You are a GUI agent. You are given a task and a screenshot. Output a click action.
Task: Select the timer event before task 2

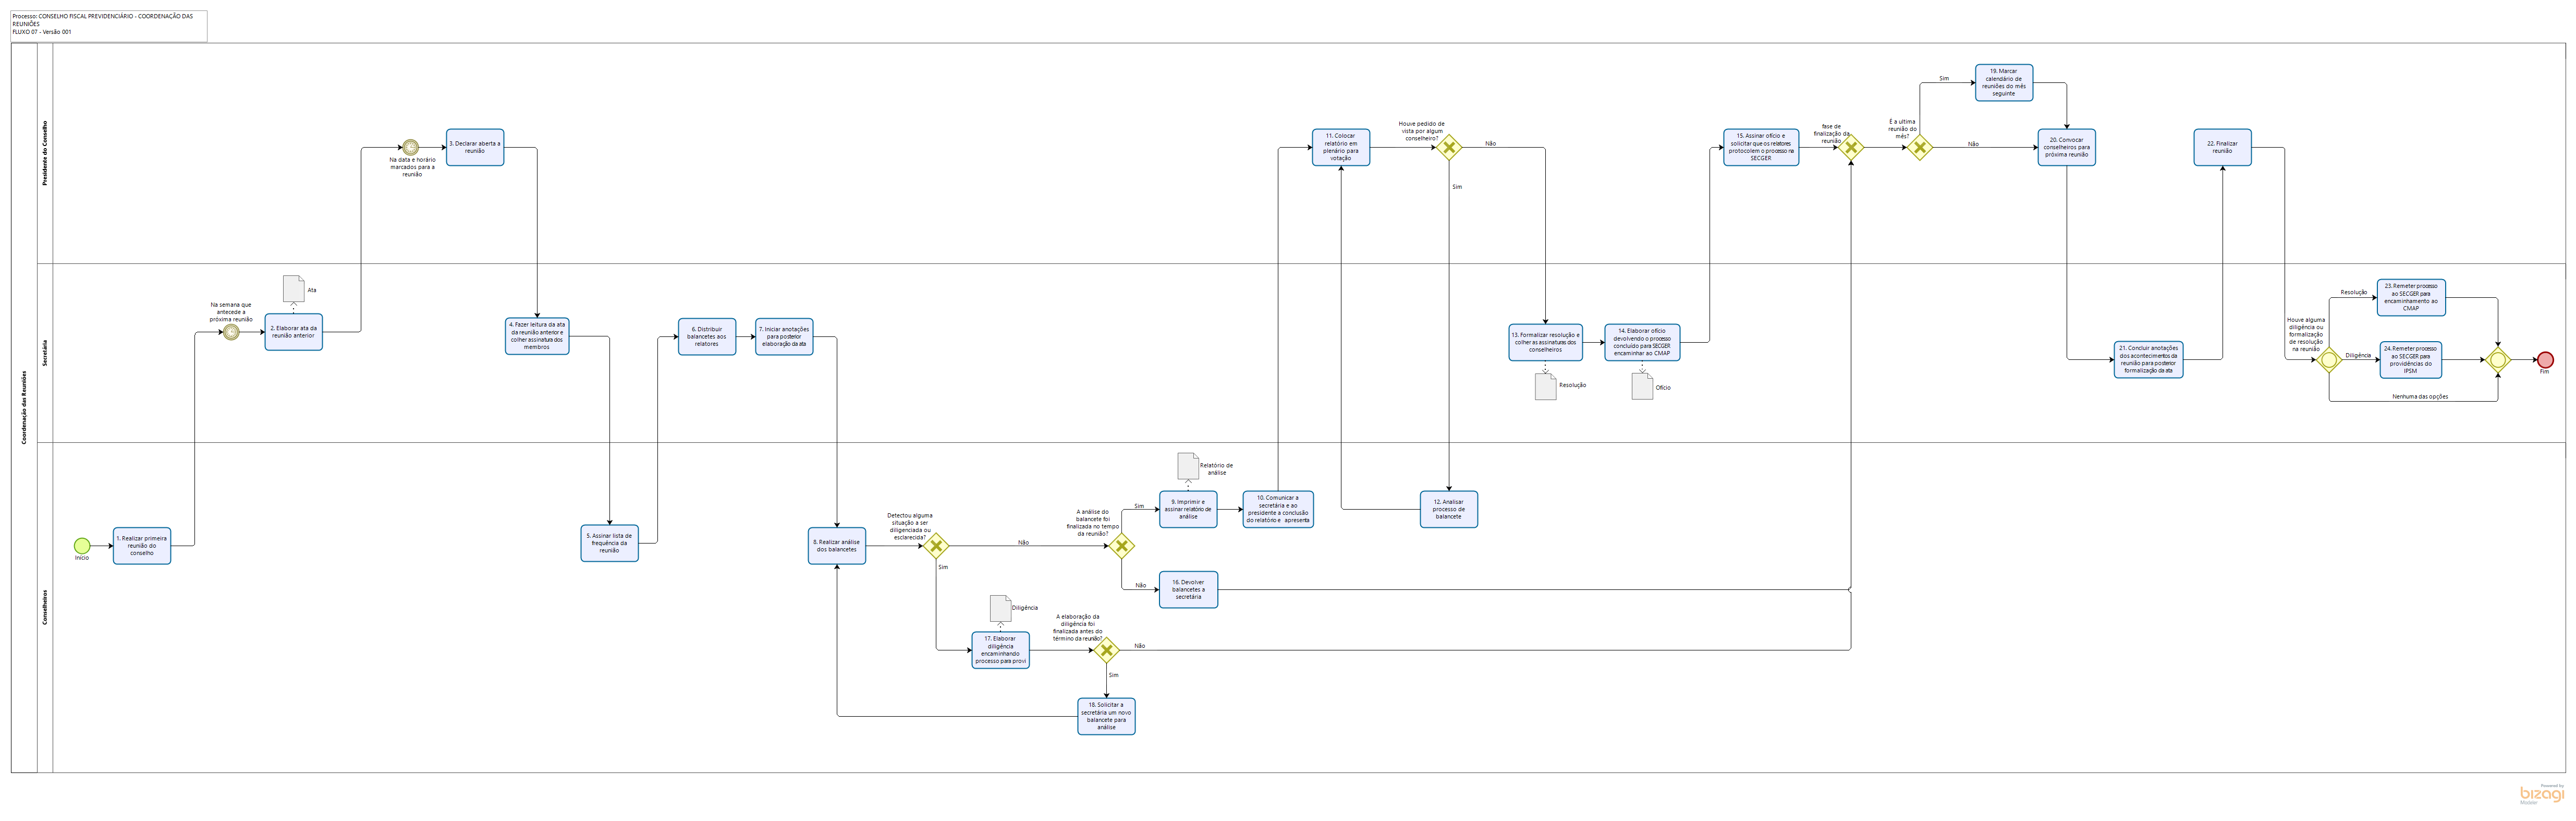coord(231,332)
